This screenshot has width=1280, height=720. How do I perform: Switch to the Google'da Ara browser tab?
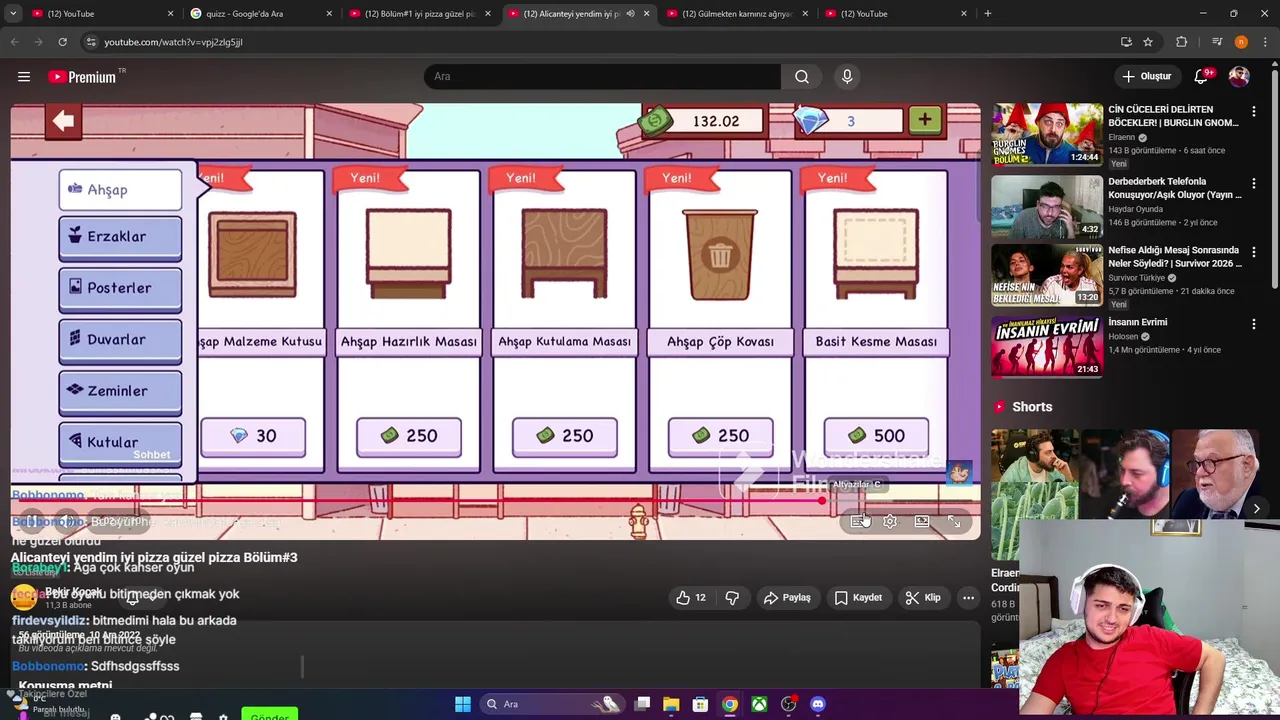pos(262,14)
